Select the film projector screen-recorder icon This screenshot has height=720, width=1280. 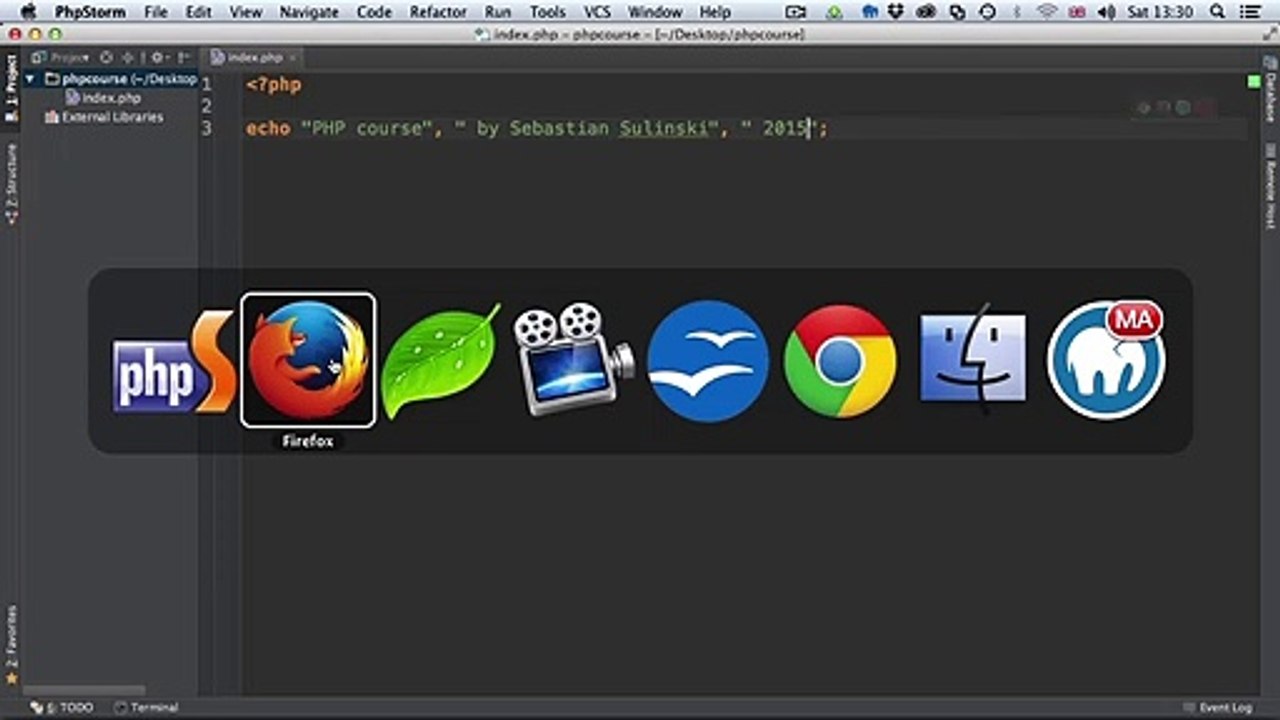pyautogui.click(x=573, y=360)
